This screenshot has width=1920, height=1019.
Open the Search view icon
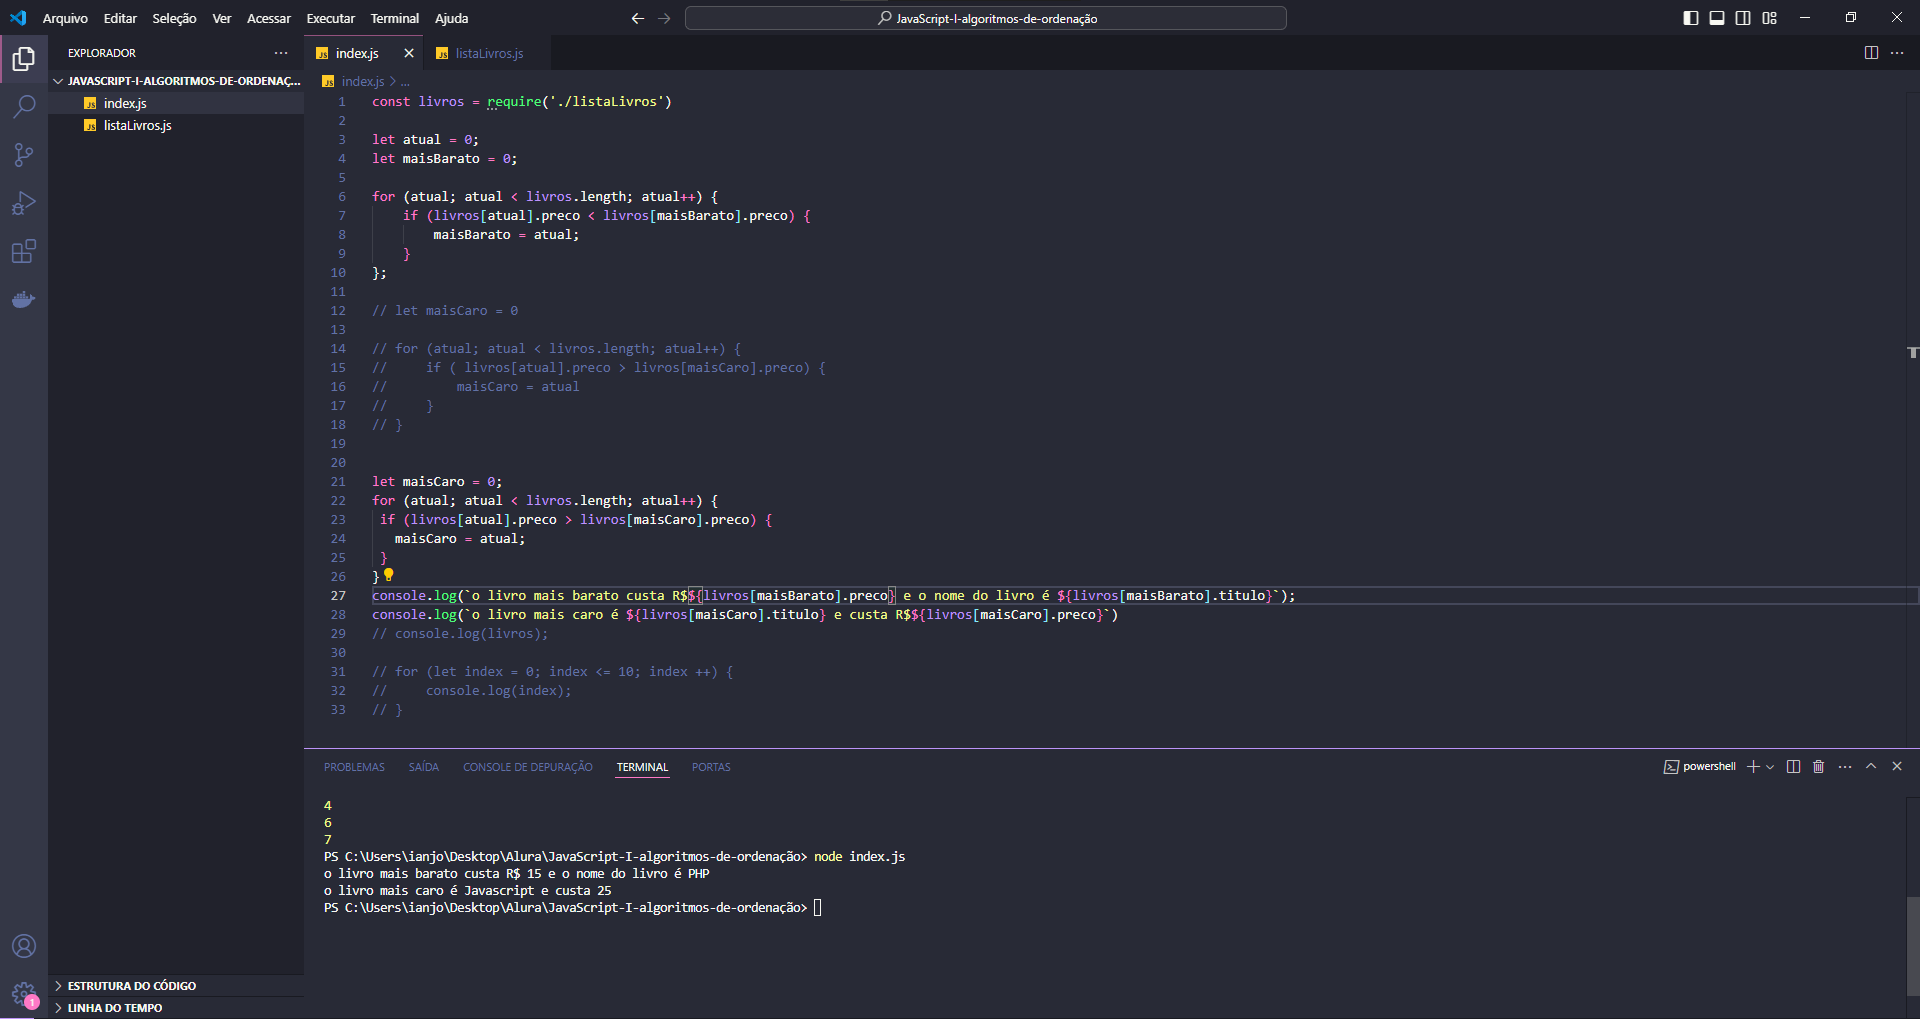pyautogui.click(x=24, y=107)
